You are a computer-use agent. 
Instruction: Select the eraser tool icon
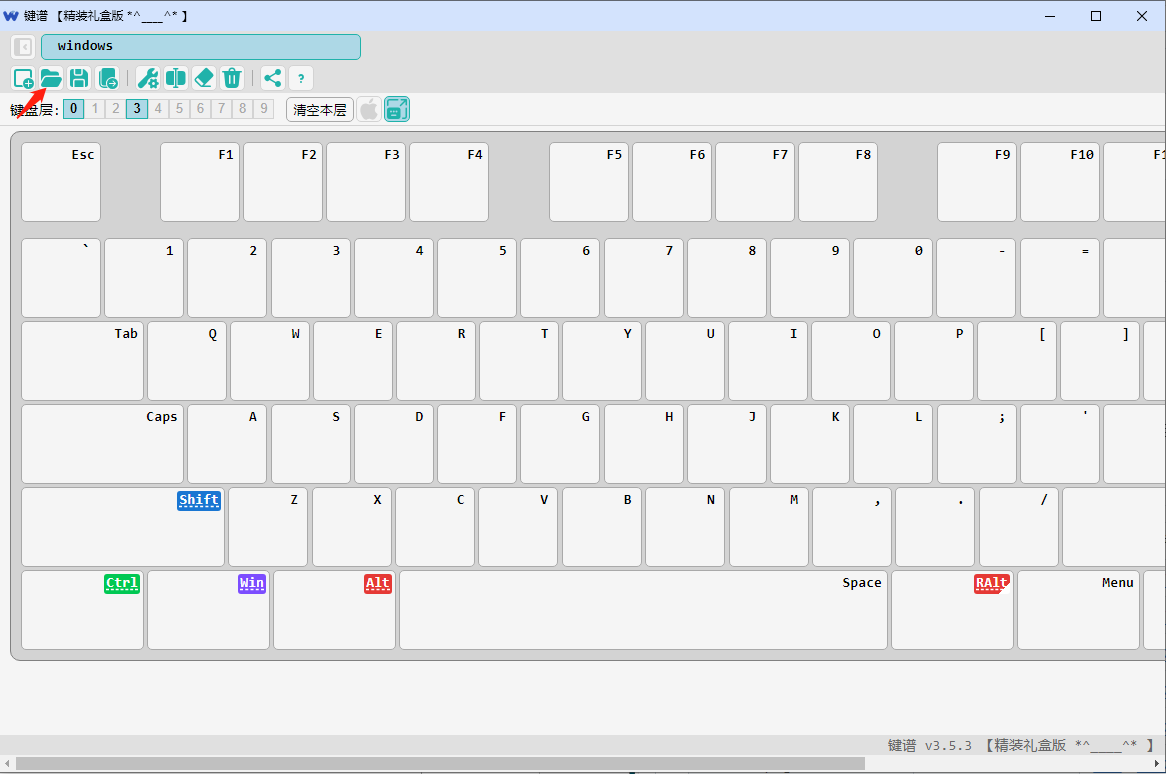point(204,78)
